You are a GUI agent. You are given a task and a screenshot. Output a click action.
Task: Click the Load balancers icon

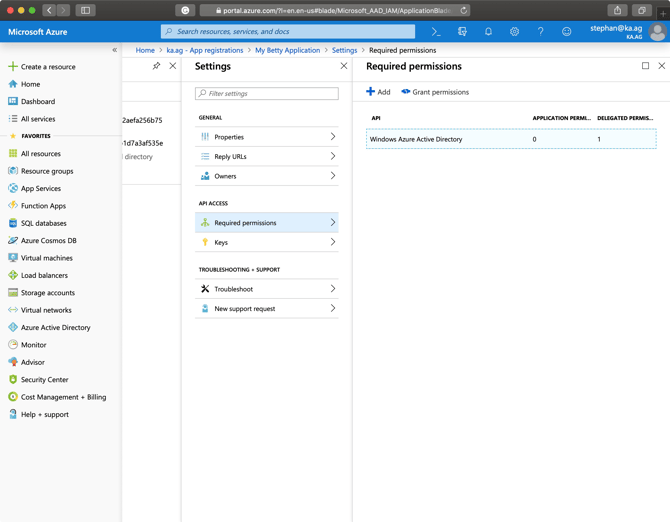13,275
